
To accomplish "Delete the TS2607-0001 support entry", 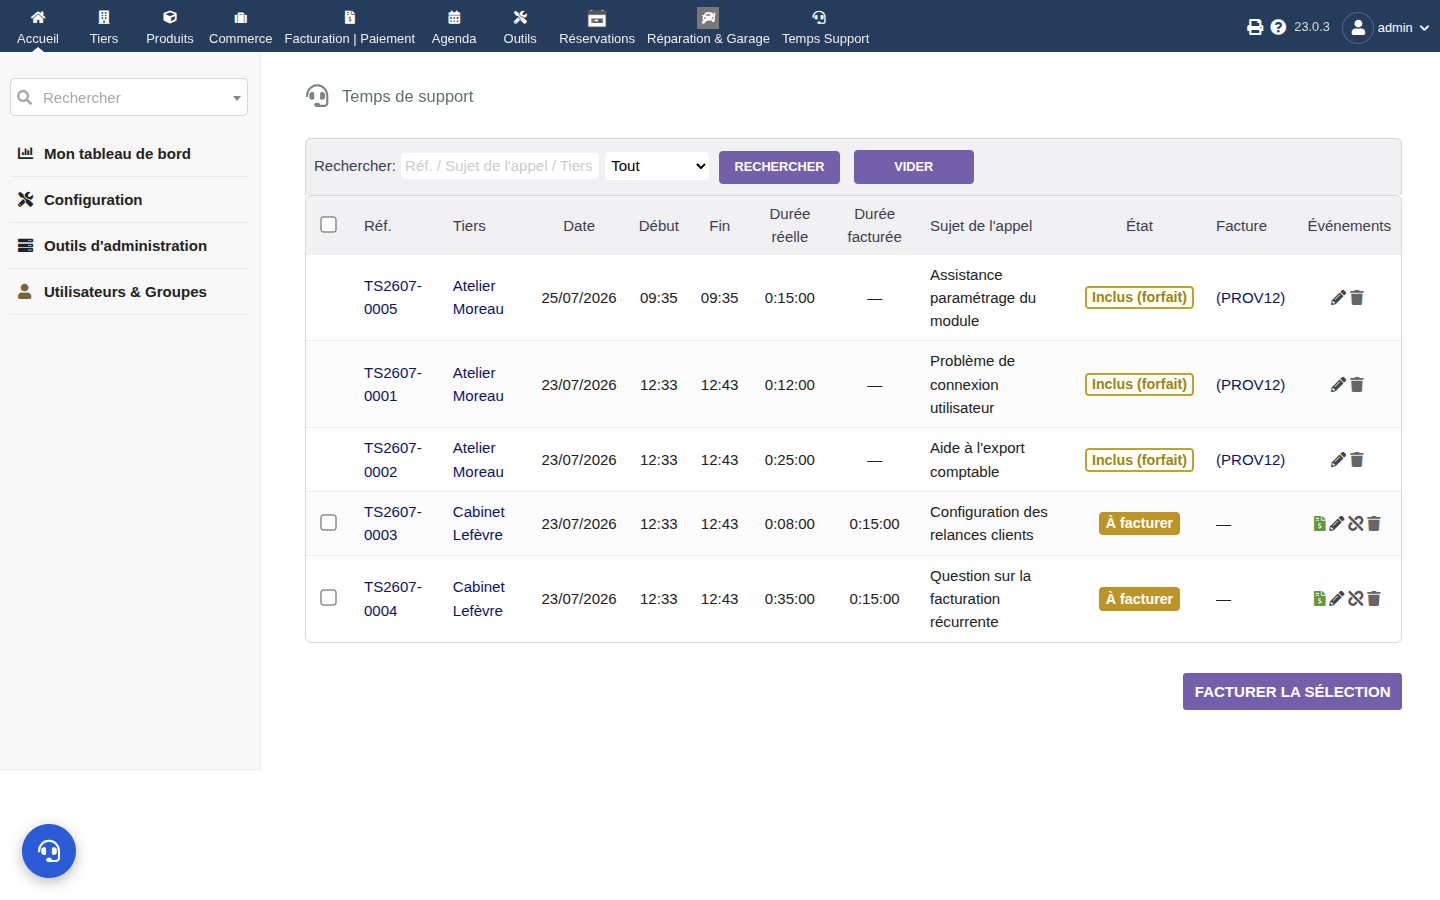I will [1357, 385].
